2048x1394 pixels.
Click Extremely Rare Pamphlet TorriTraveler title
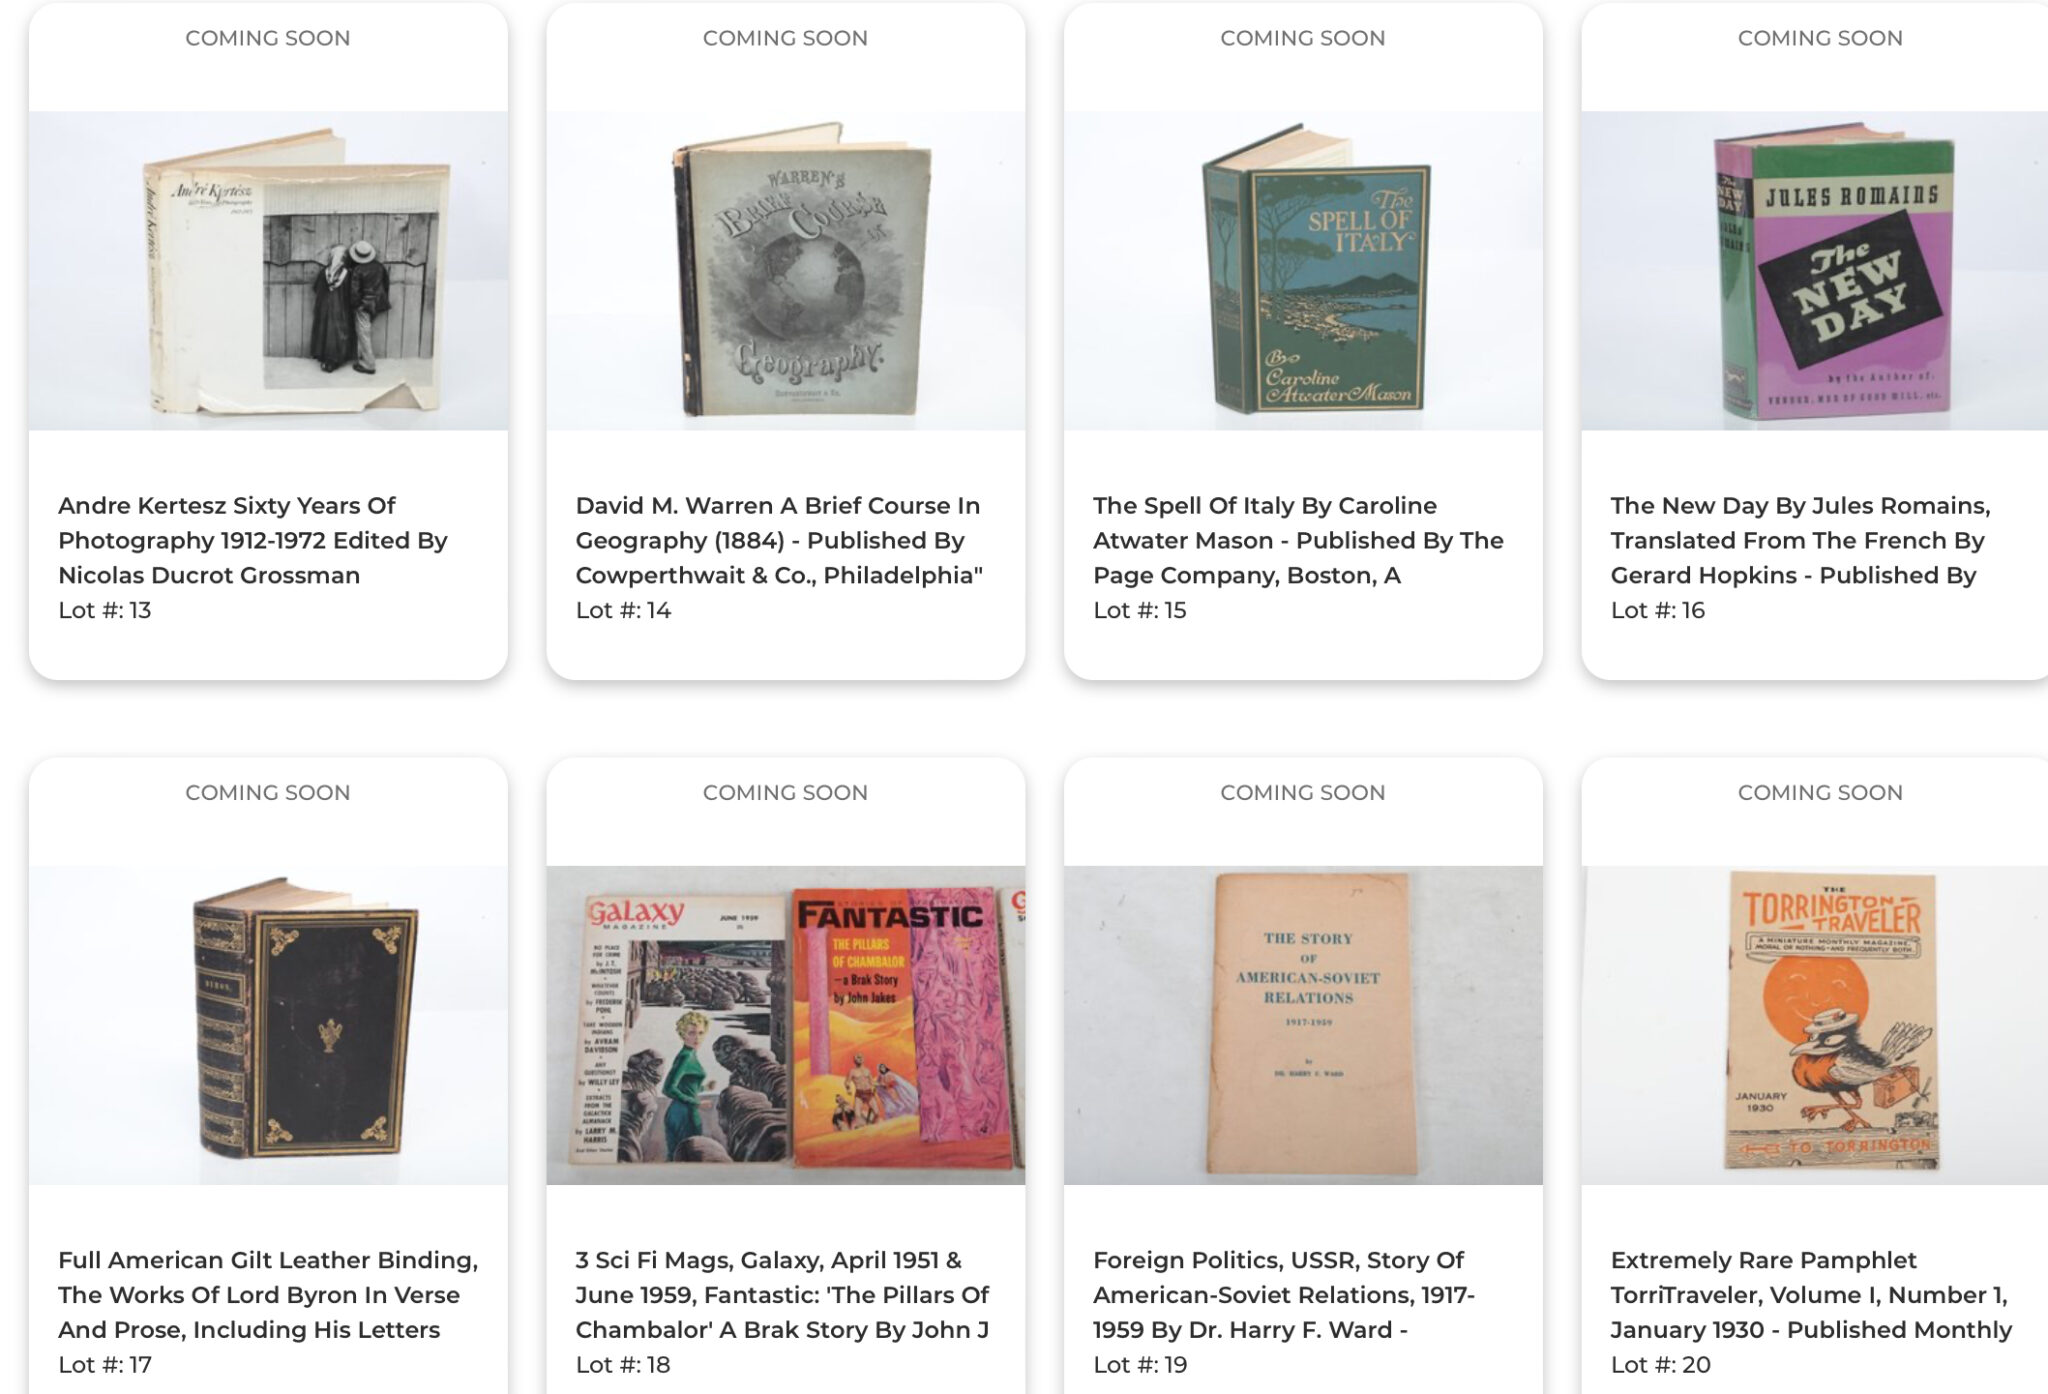coord(1811,1295)
